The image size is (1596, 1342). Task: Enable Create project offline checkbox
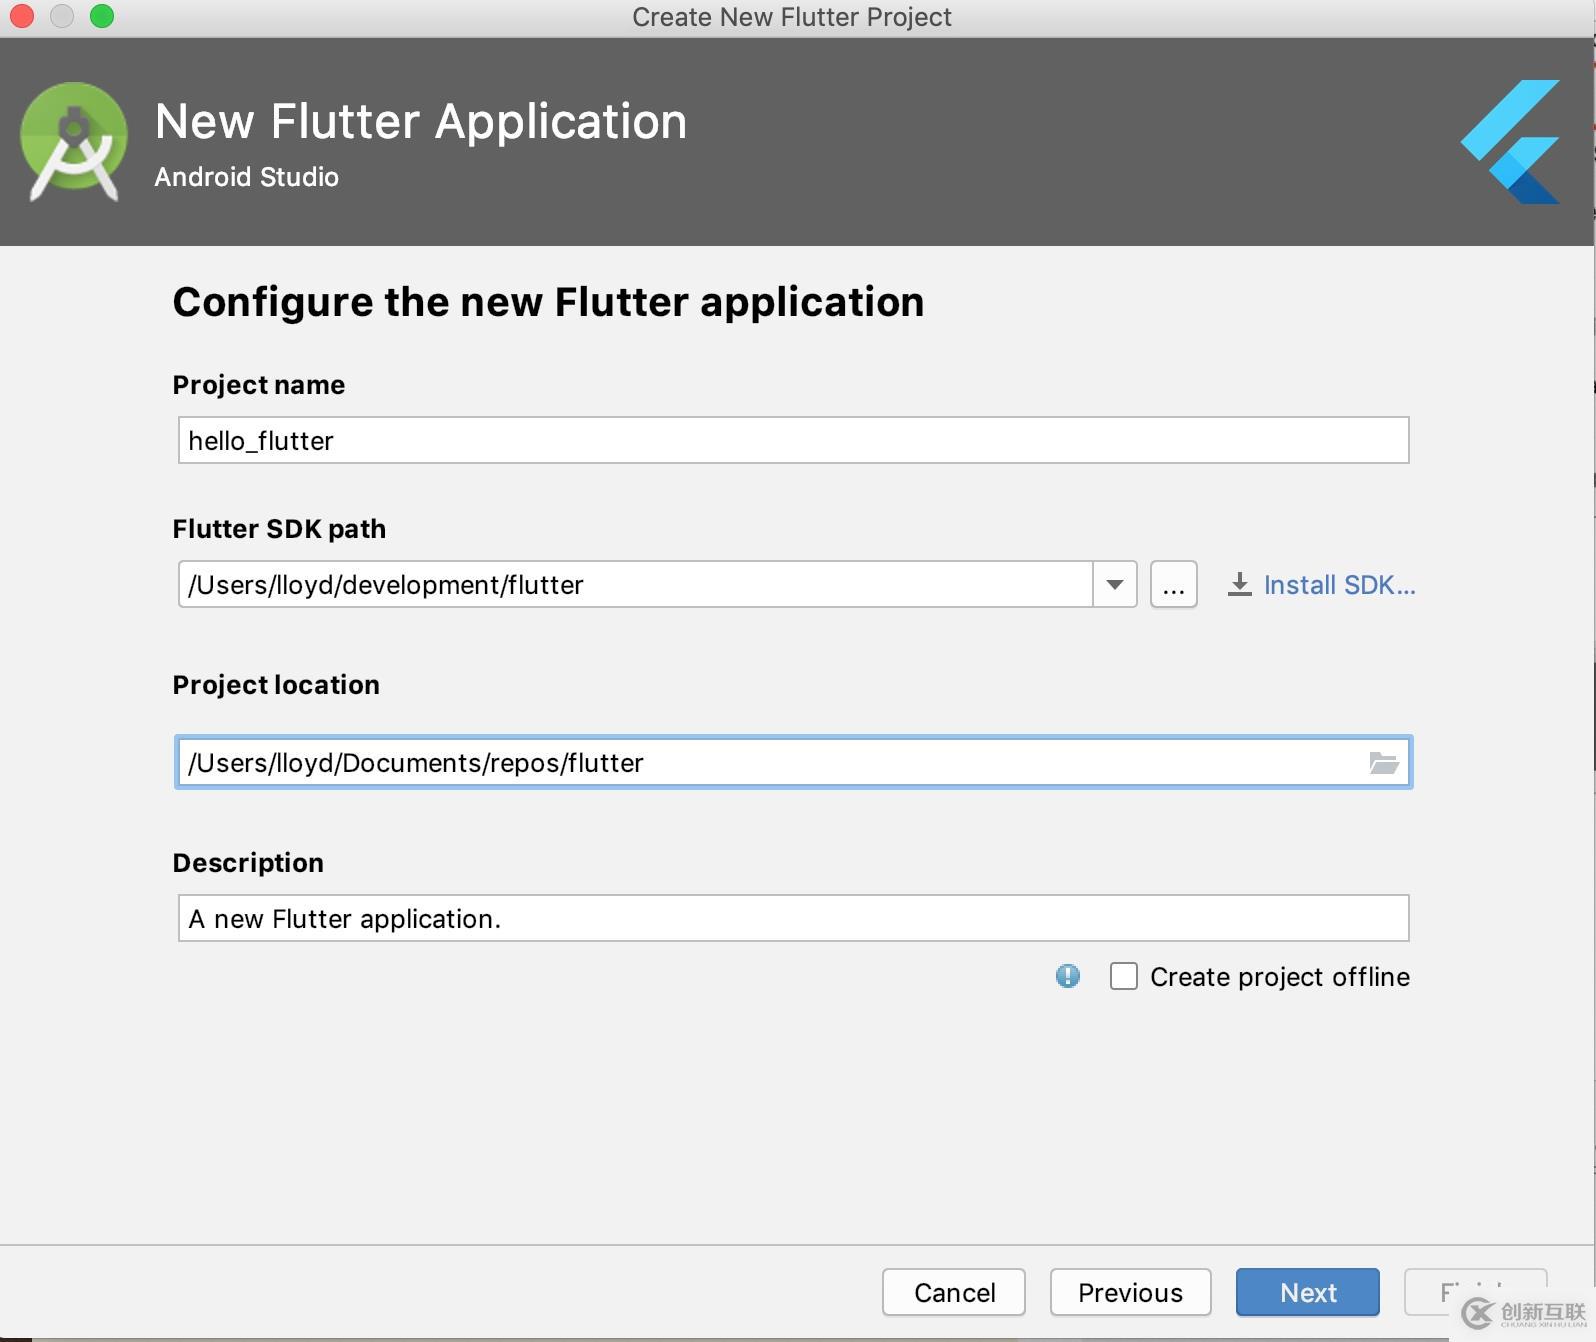1124,976
